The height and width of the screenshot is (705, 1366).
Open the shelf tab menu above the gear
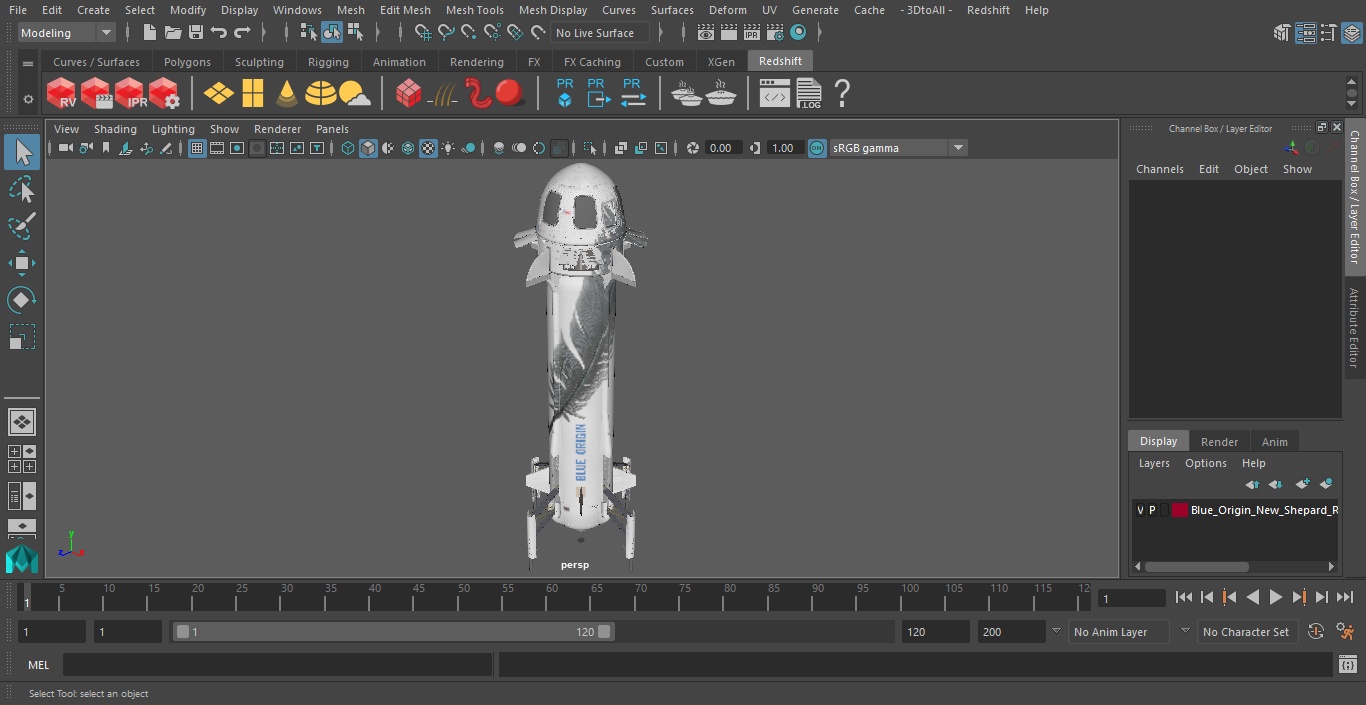click(28, 62)
